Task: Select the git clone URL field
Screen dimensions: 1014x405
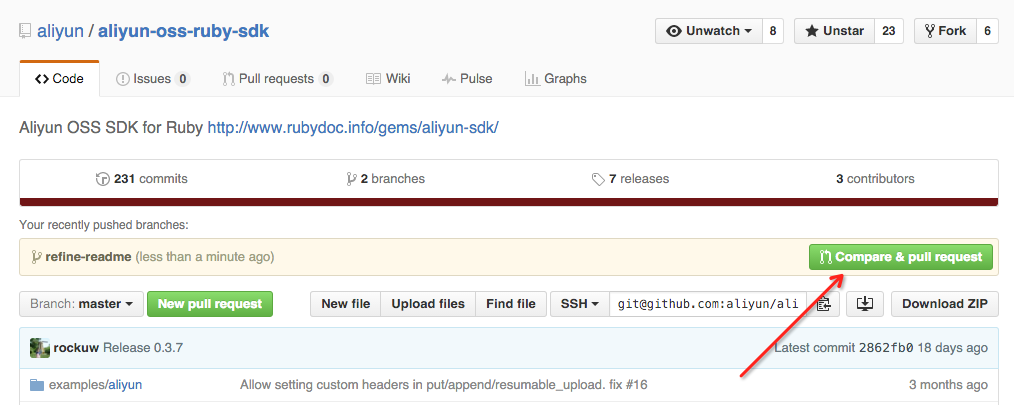Action: tap(708, 304)
